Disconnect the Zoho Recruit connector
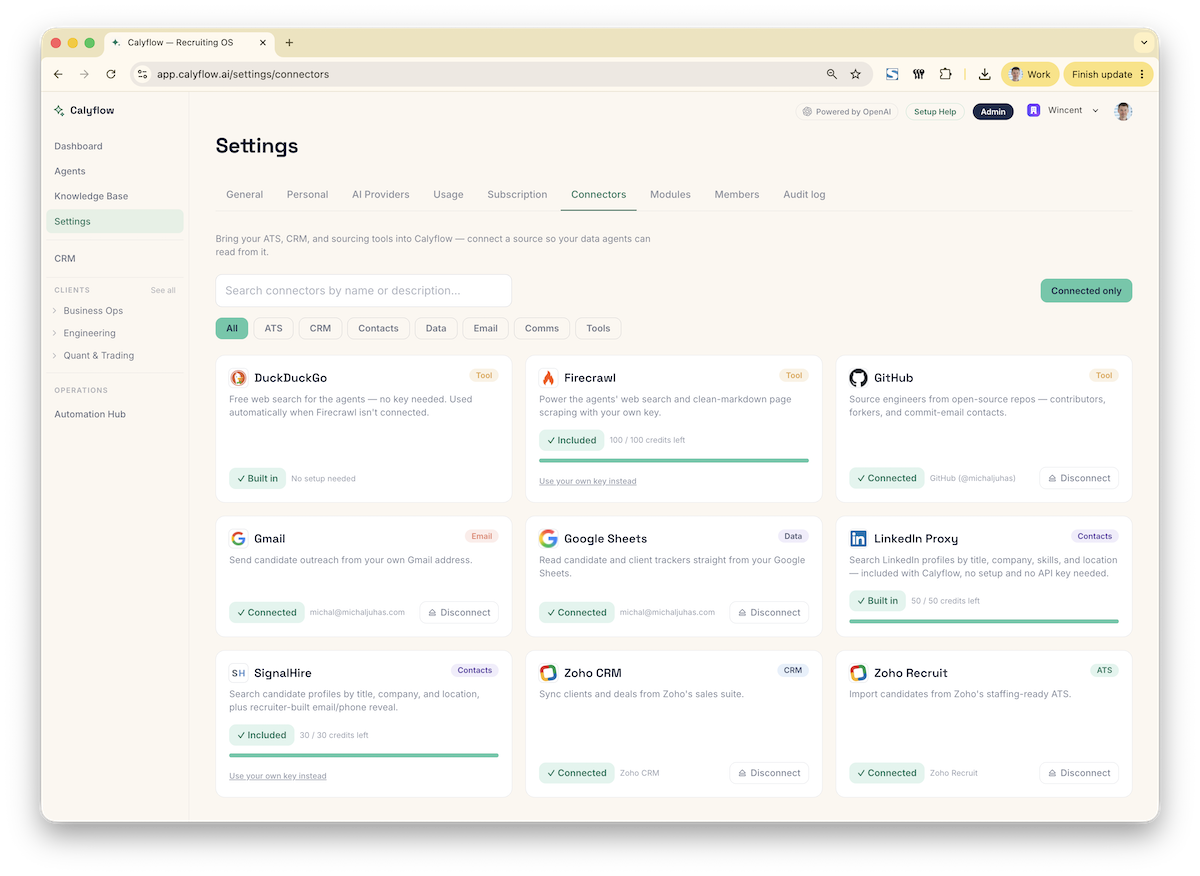This screenshot has width=1200, height=876. pyautogui.click(x=1079, y=773)
